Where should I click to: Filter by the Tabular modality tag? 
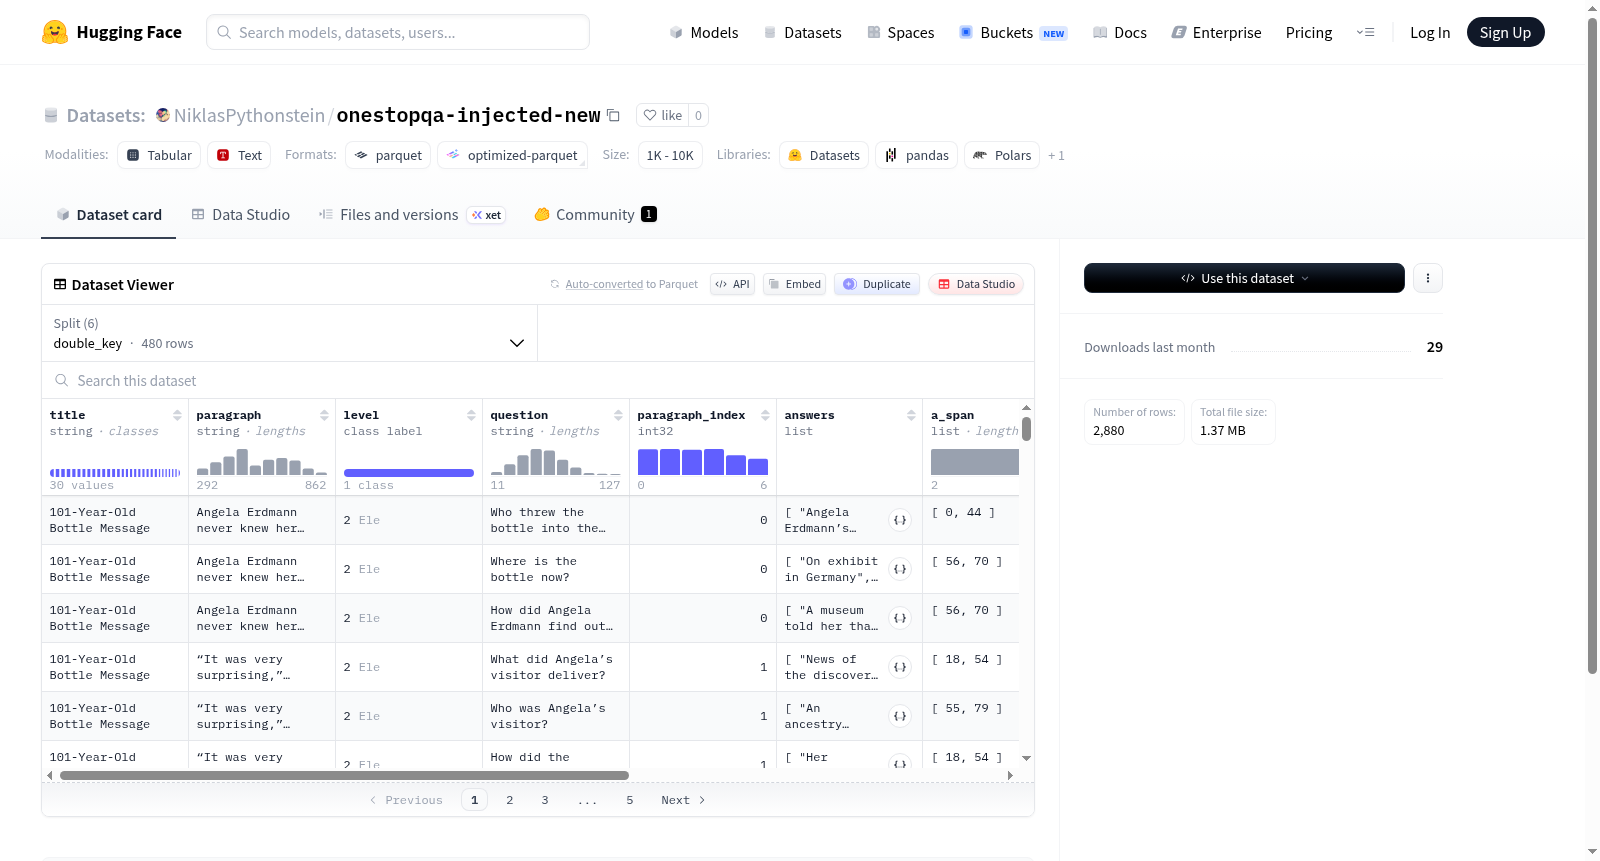click(x=159, y=155)
